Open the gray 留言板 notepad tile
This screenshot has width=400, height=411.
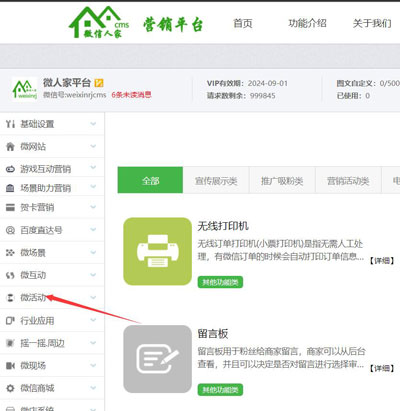point(158,359)
